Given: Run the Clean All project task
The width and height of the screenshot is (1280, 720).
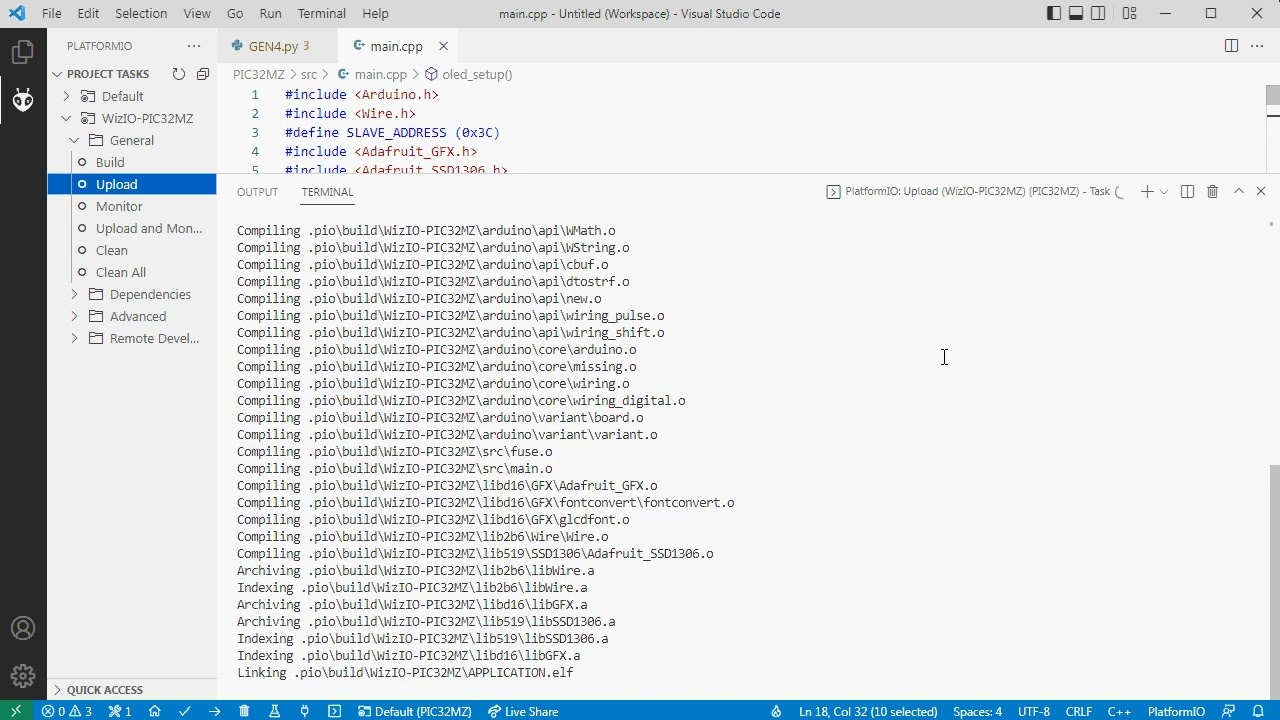Looking at the screenshot, I should [121, 272].
